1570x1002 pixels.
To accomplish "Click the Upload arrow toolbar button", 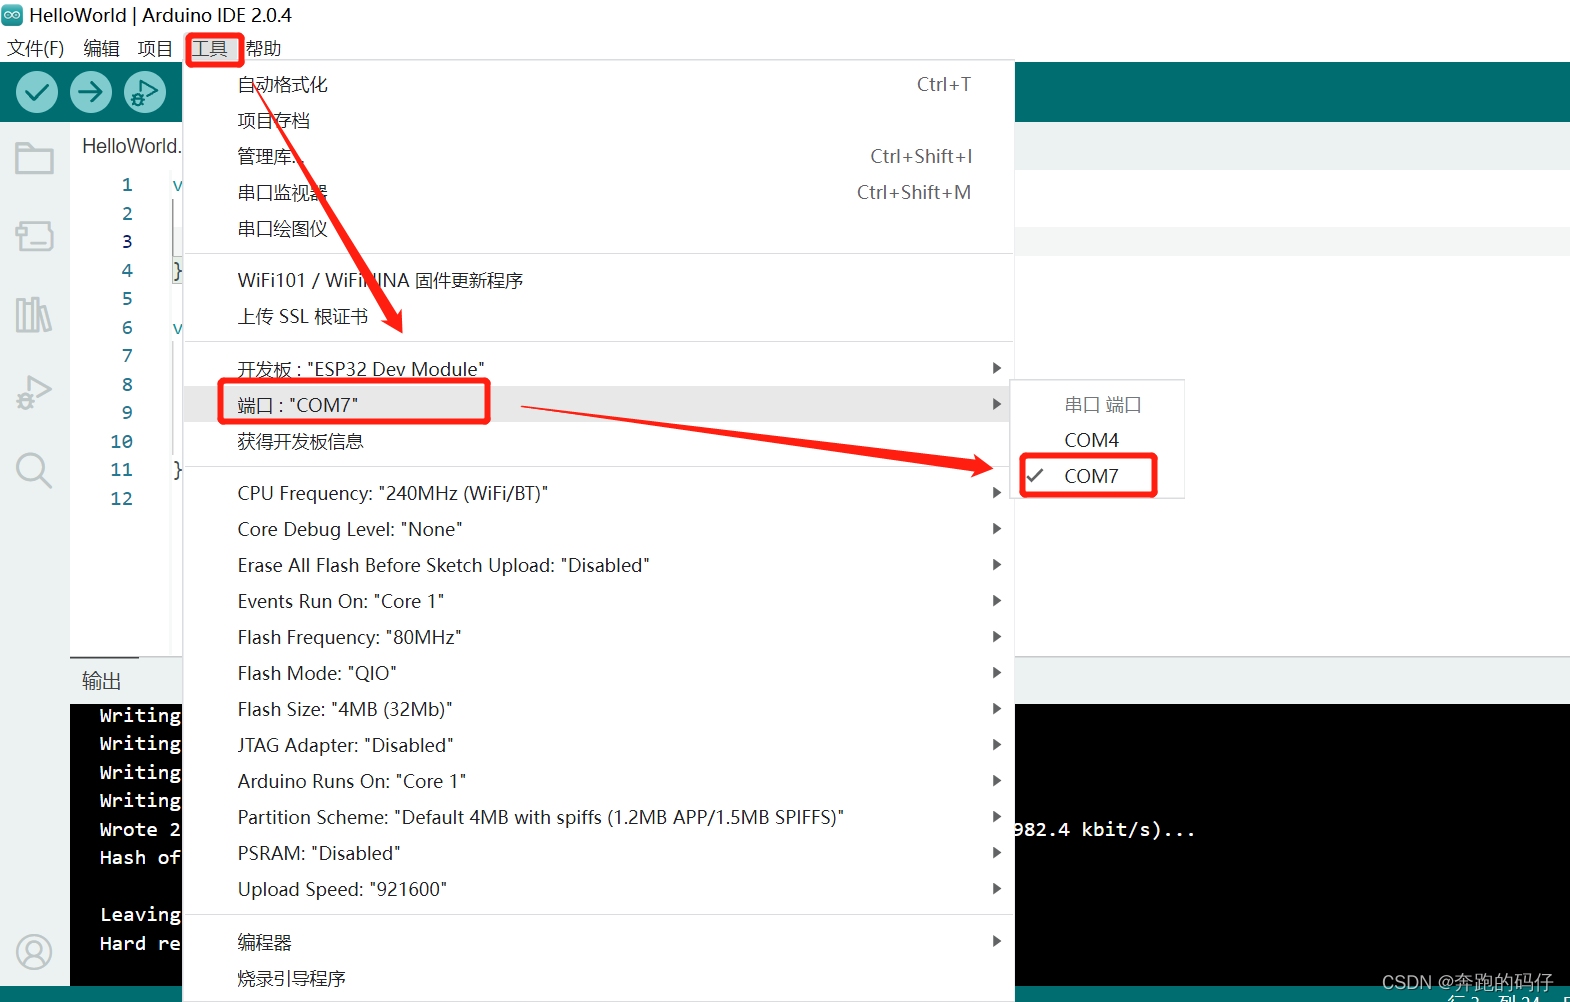I will (x=91, y=93).
